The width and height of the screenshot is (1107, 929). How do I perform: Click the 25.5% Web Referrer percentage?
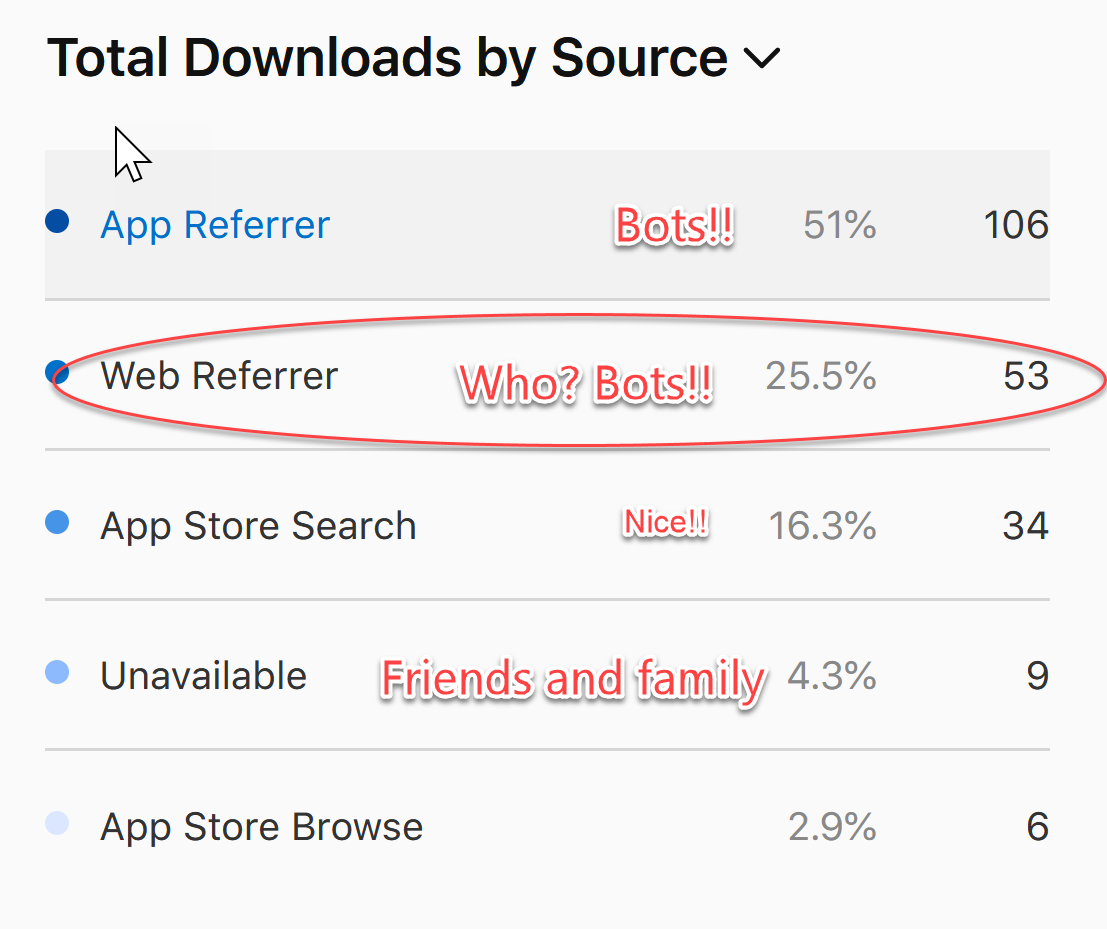(x=821, y=376)
